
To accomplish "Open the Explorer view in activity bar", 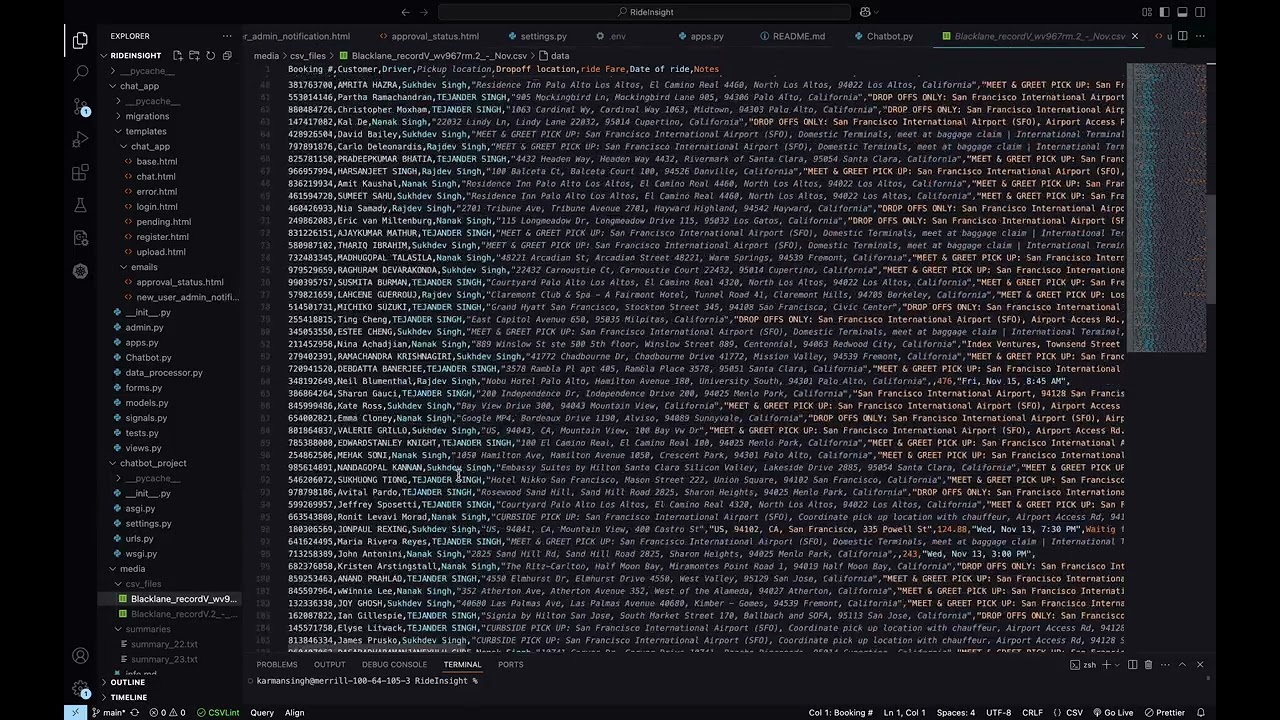I will [80, 40].
